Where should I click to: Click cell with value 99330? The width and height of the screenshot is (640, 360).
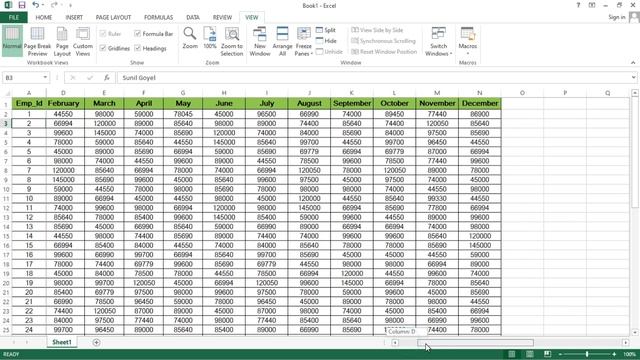437,199
